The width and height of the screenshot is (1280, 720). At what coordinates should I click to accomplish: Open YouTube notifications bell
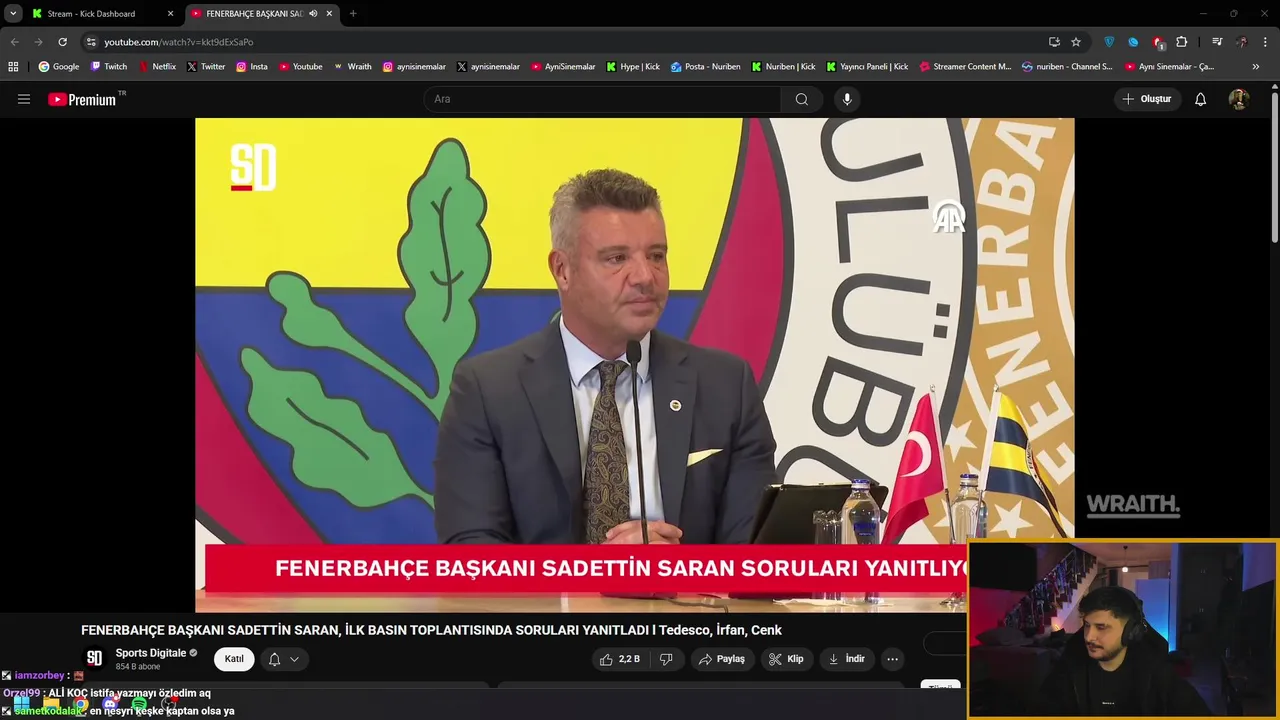(1201, 99)
